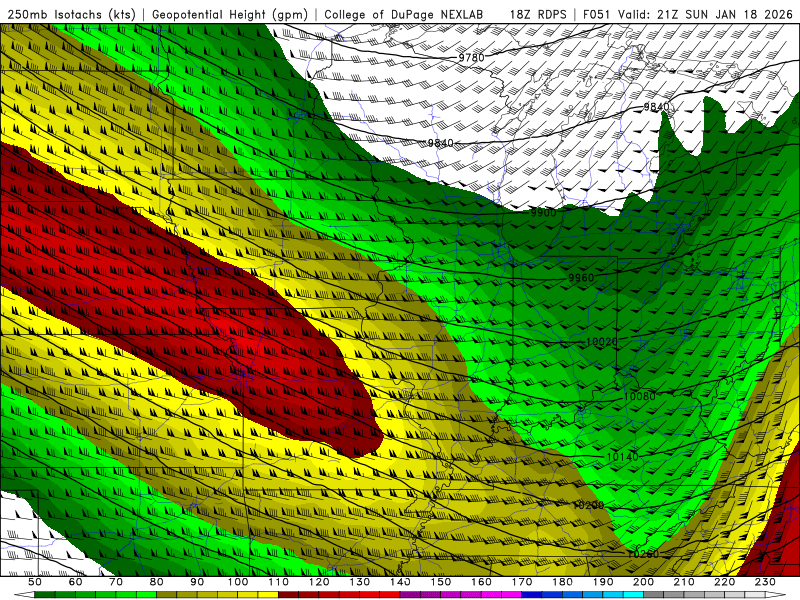Click the 70 value on the color scale
Viewport: 800px width, 600px height.
tap(116, 582)
